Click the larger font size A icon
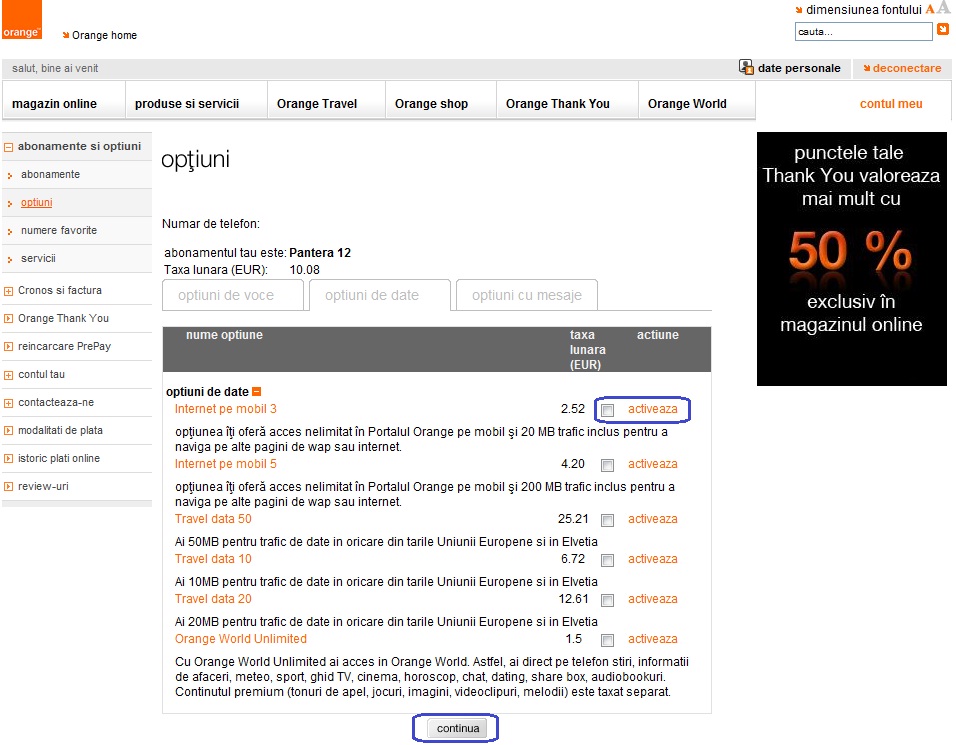 pyautogui.click(x=943, y=8)
